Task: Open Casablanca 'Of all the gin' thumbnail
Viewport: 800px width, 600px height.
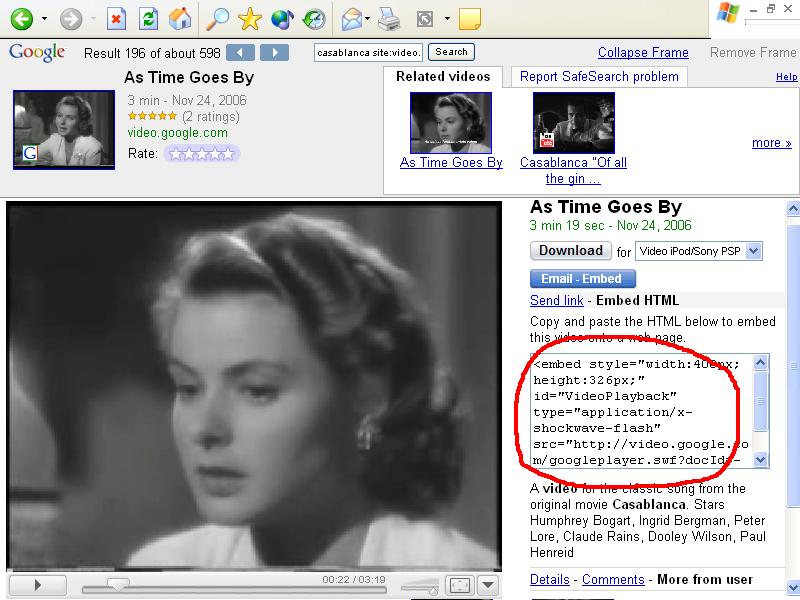Action: [x=573, y=122]
